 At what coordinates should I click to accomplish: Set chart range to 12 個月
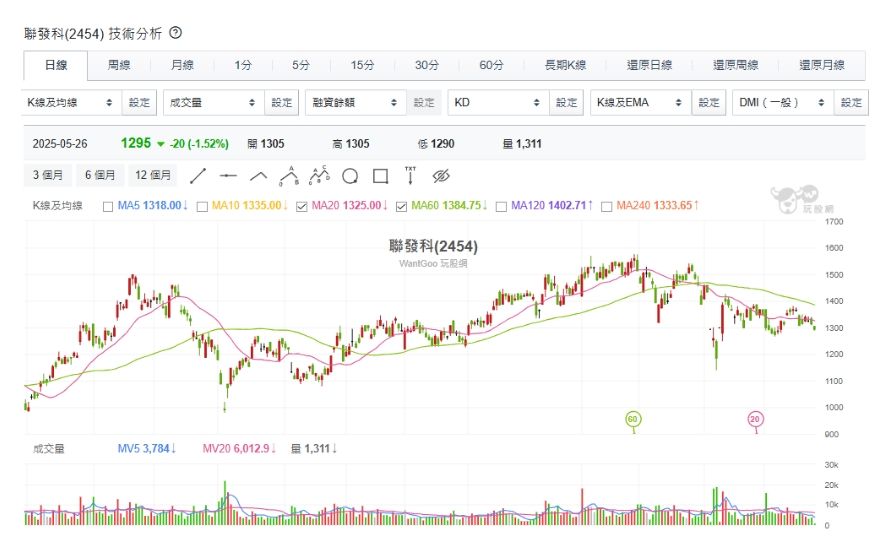click(x=152, y=175)
